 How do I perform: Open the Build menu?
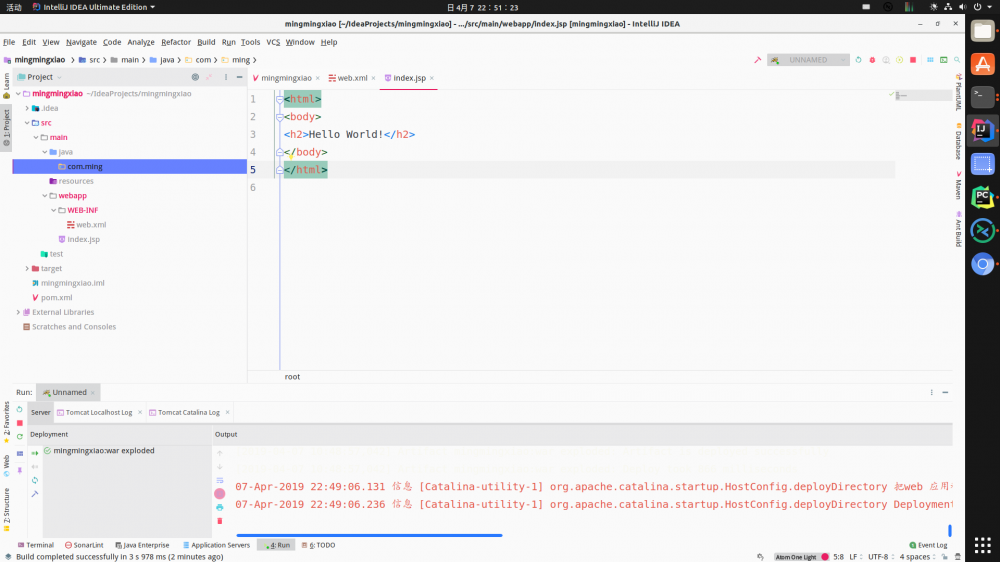click(206, 42)
